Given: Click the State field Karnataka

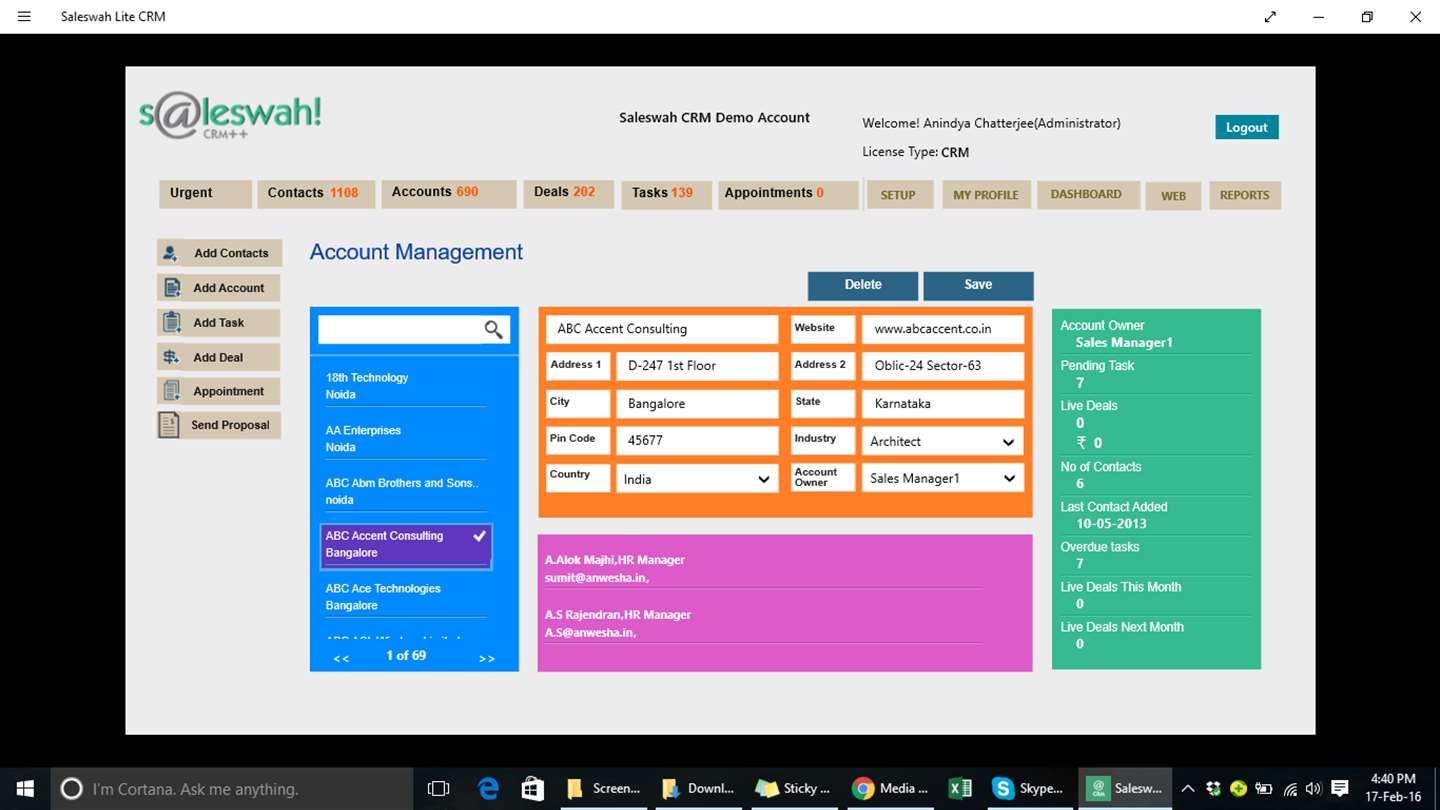Looking at the screenshot, I should (943, 404).
